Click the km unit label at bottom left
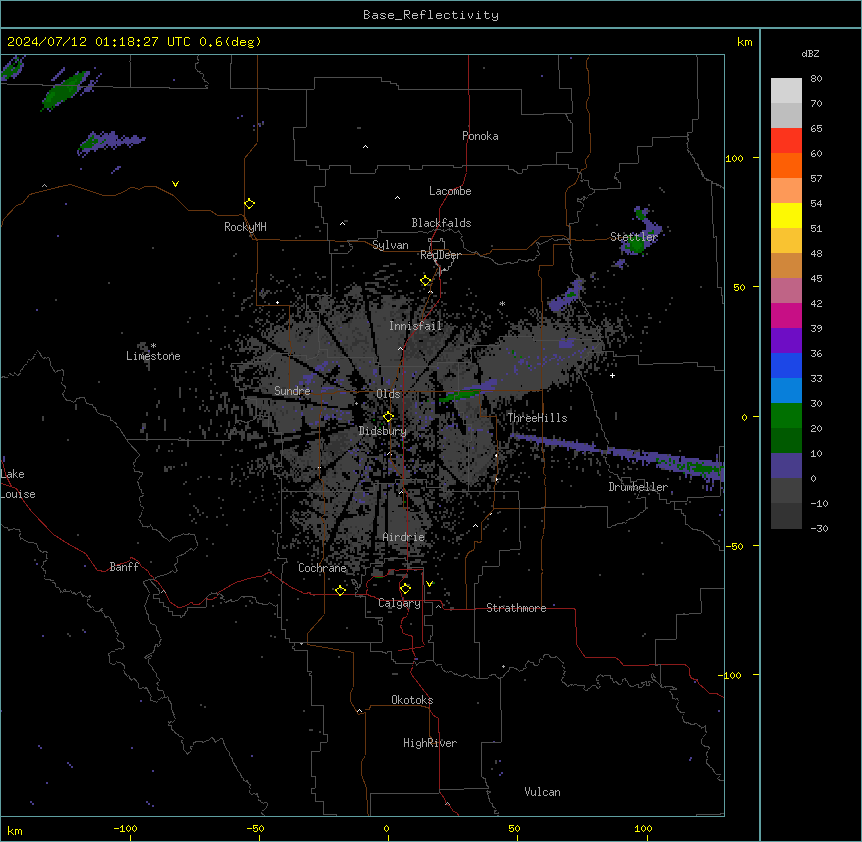 pyautogui.click(x=15, y=831)
